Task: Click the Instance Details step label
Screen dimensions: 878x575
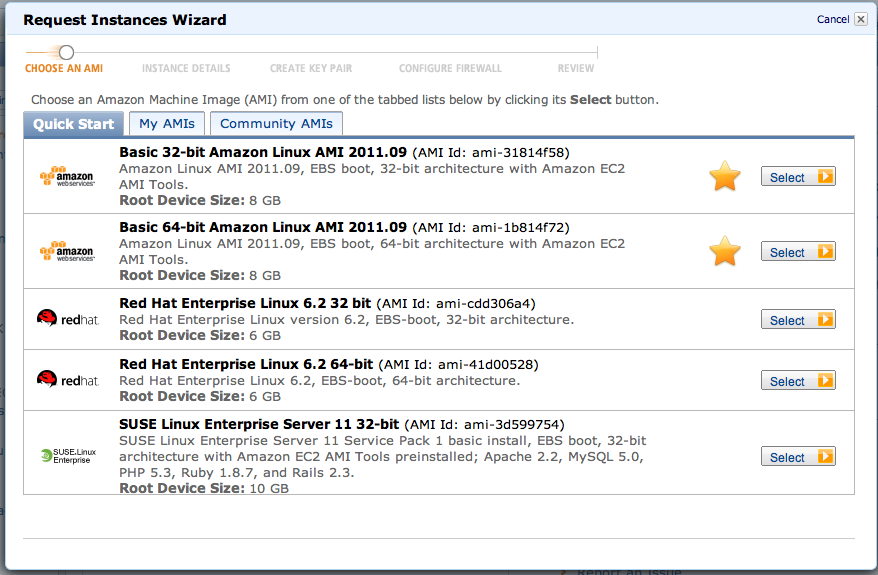Action: coord(186,68)
